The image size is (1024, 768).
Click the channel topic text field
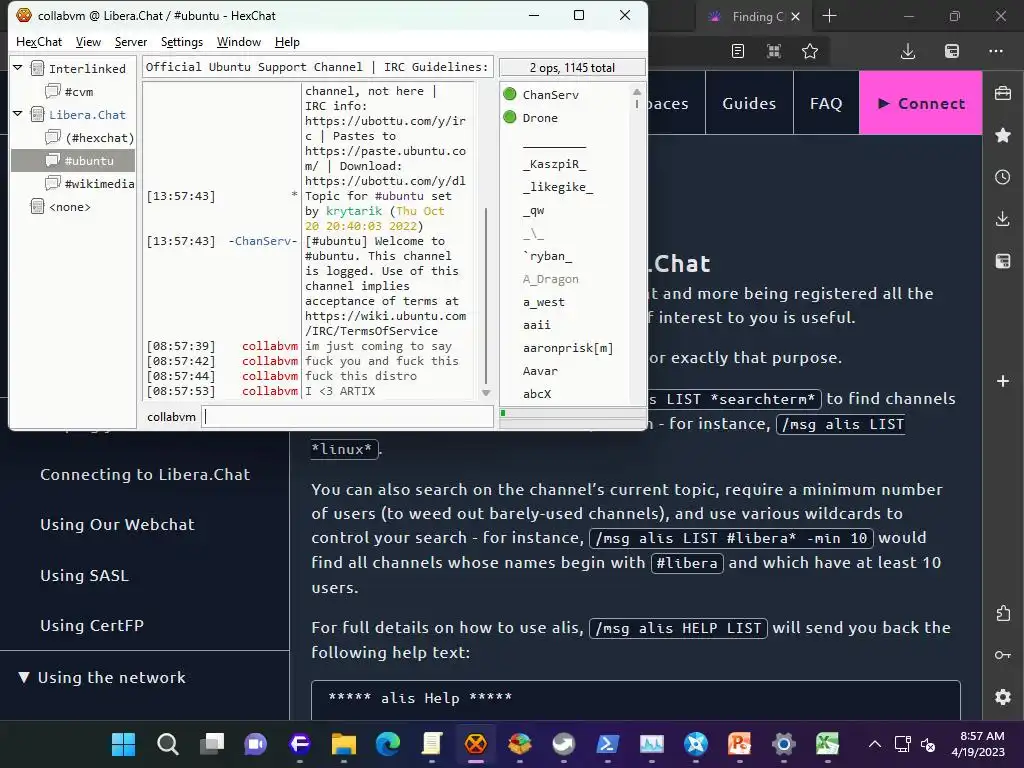pyautogui.click(x=318, y=67)
